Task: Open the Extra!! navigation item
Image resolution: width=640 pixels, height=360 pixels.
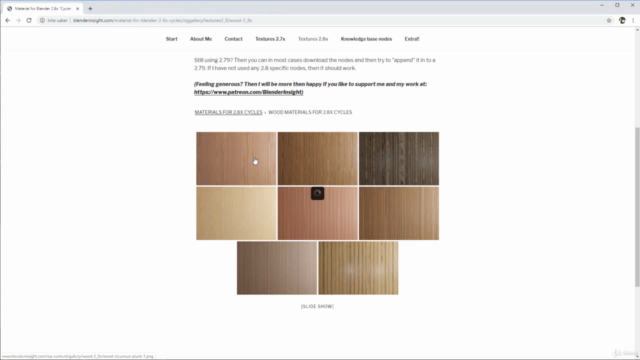Action: point(412,39)
